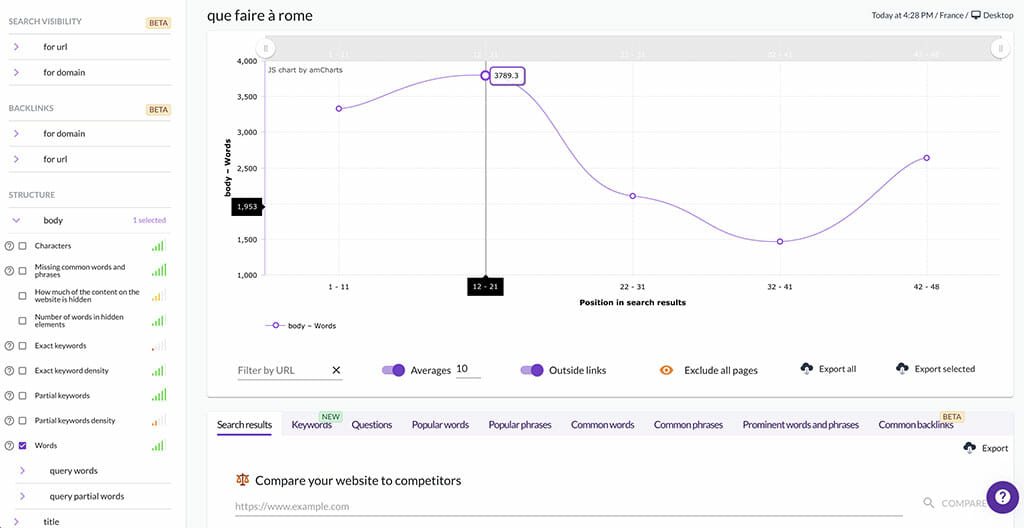This screenshot has width=1024, height=528.
Task: Click the Export all cloud icon
Action: (807, 369)
